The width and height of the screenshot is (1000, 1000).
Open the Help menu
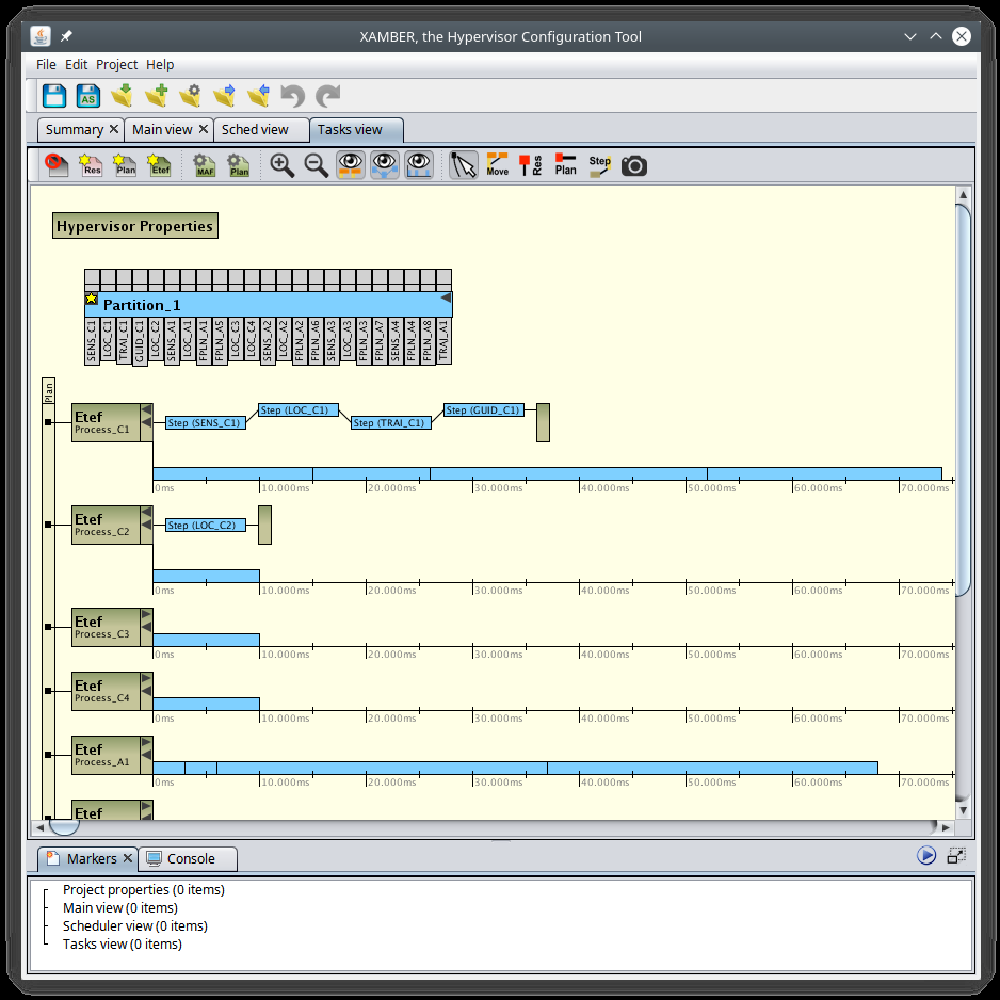click(160, 64)
